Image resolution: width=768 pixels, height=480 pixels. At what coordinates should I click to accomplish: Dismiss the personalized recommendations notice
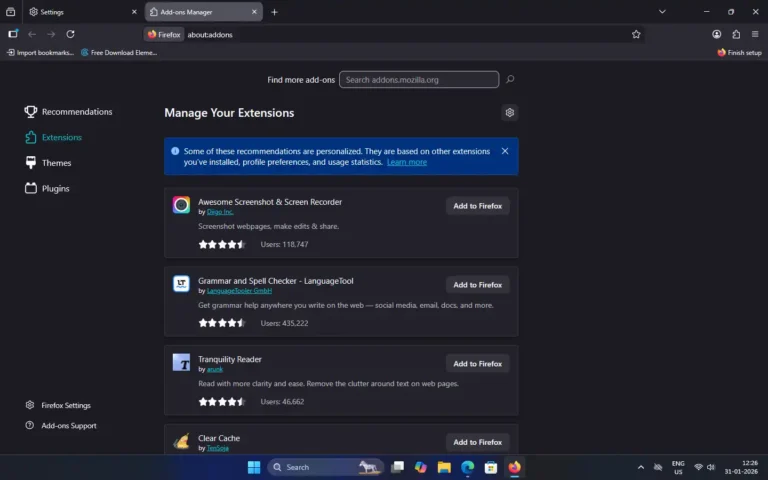point(505,151)
